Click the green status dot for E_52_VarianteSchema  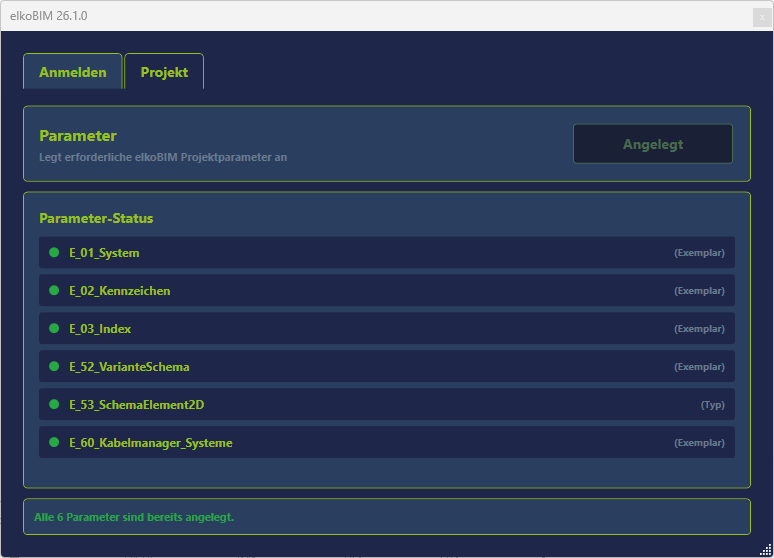point(54,366)
